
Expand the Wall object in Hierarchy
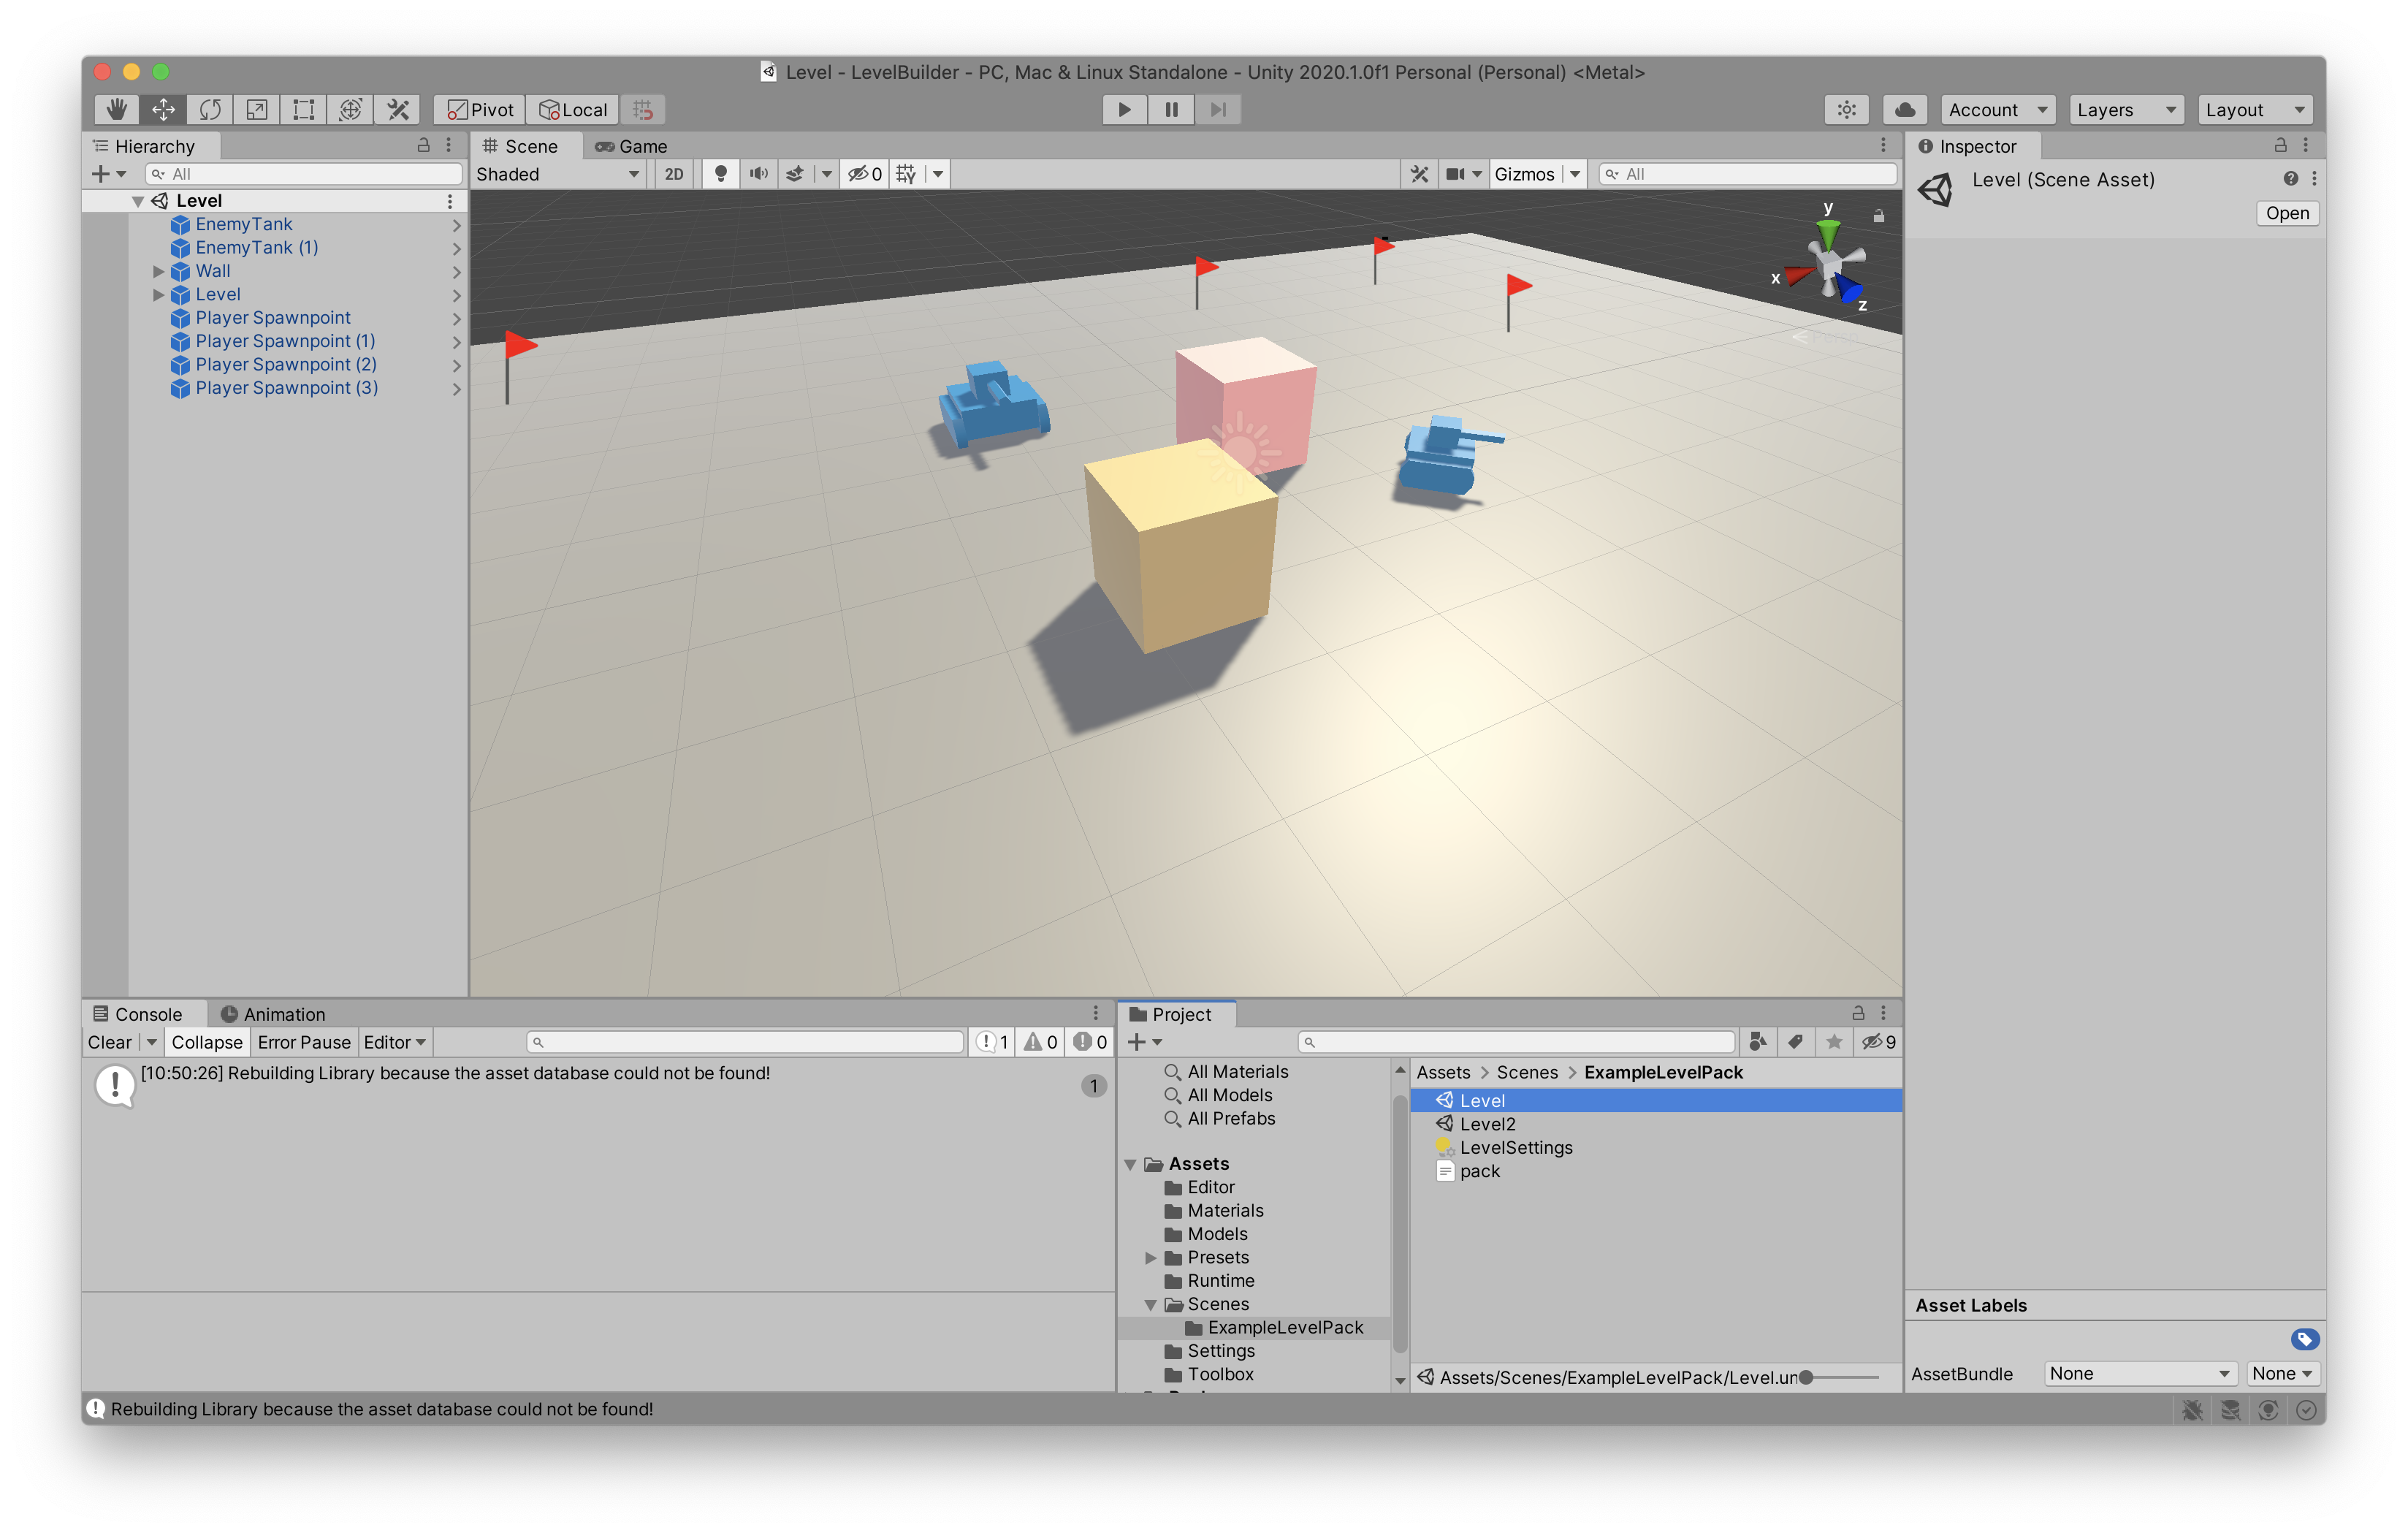click(158, 271)
